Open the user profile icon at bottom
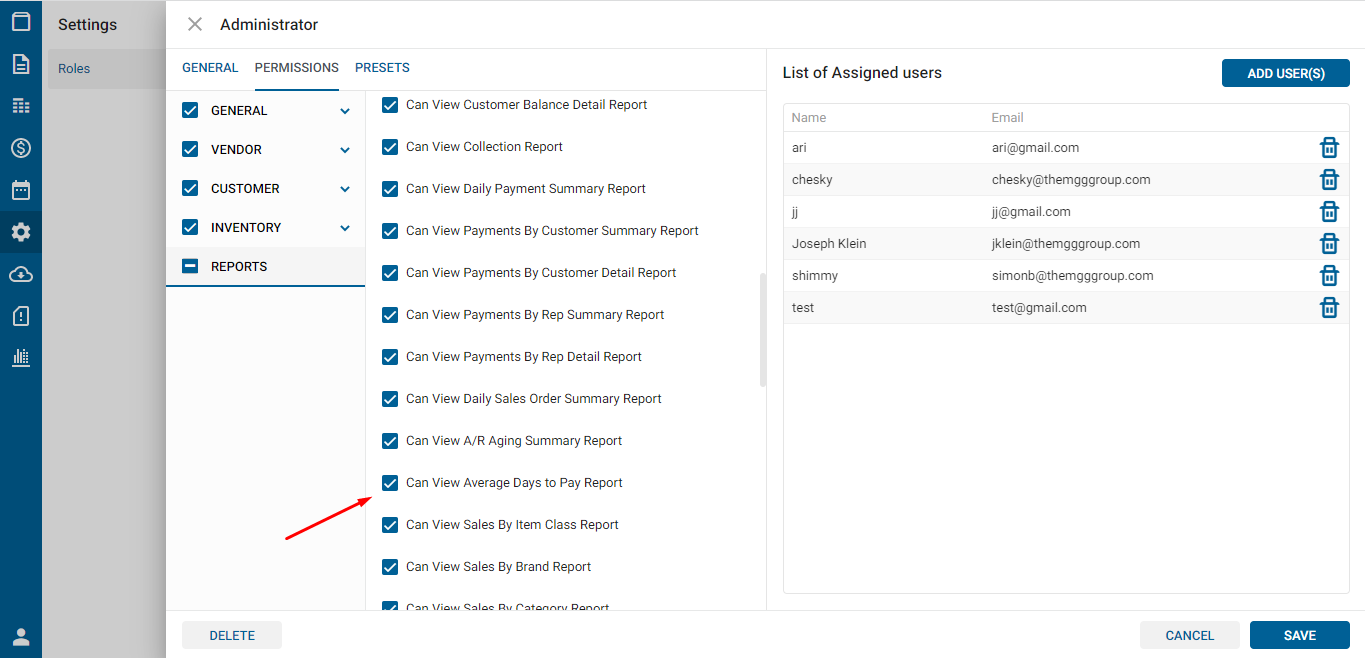 (21, 637)
